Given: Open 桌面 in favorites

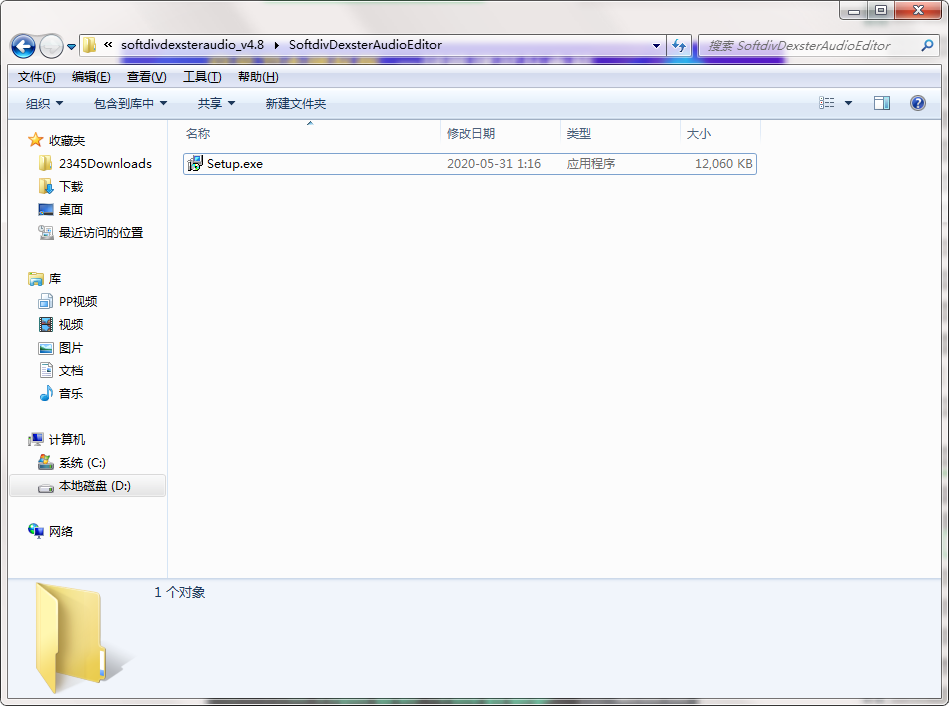Looking at the screenshot, I should [x=71, y=209].
